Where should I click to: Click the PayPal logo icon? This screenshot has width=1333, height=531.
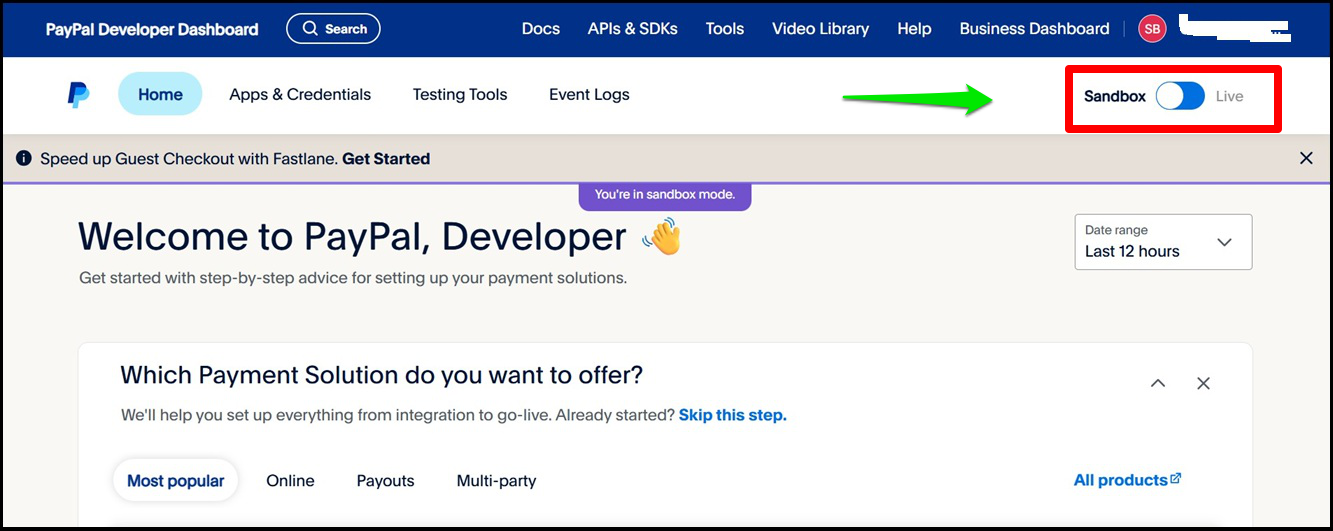[79, 95]
